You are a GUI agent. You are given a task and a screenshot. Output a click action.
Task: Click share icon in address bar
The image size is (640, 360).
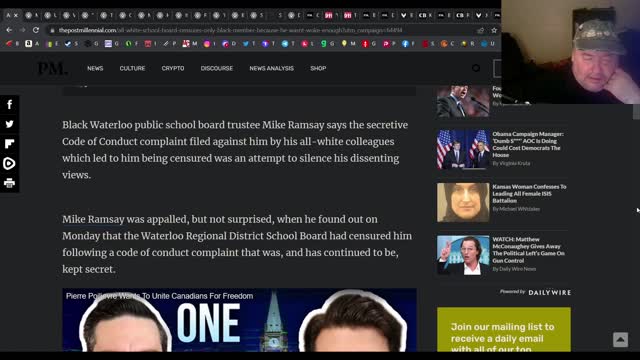[x=480, y=30]
